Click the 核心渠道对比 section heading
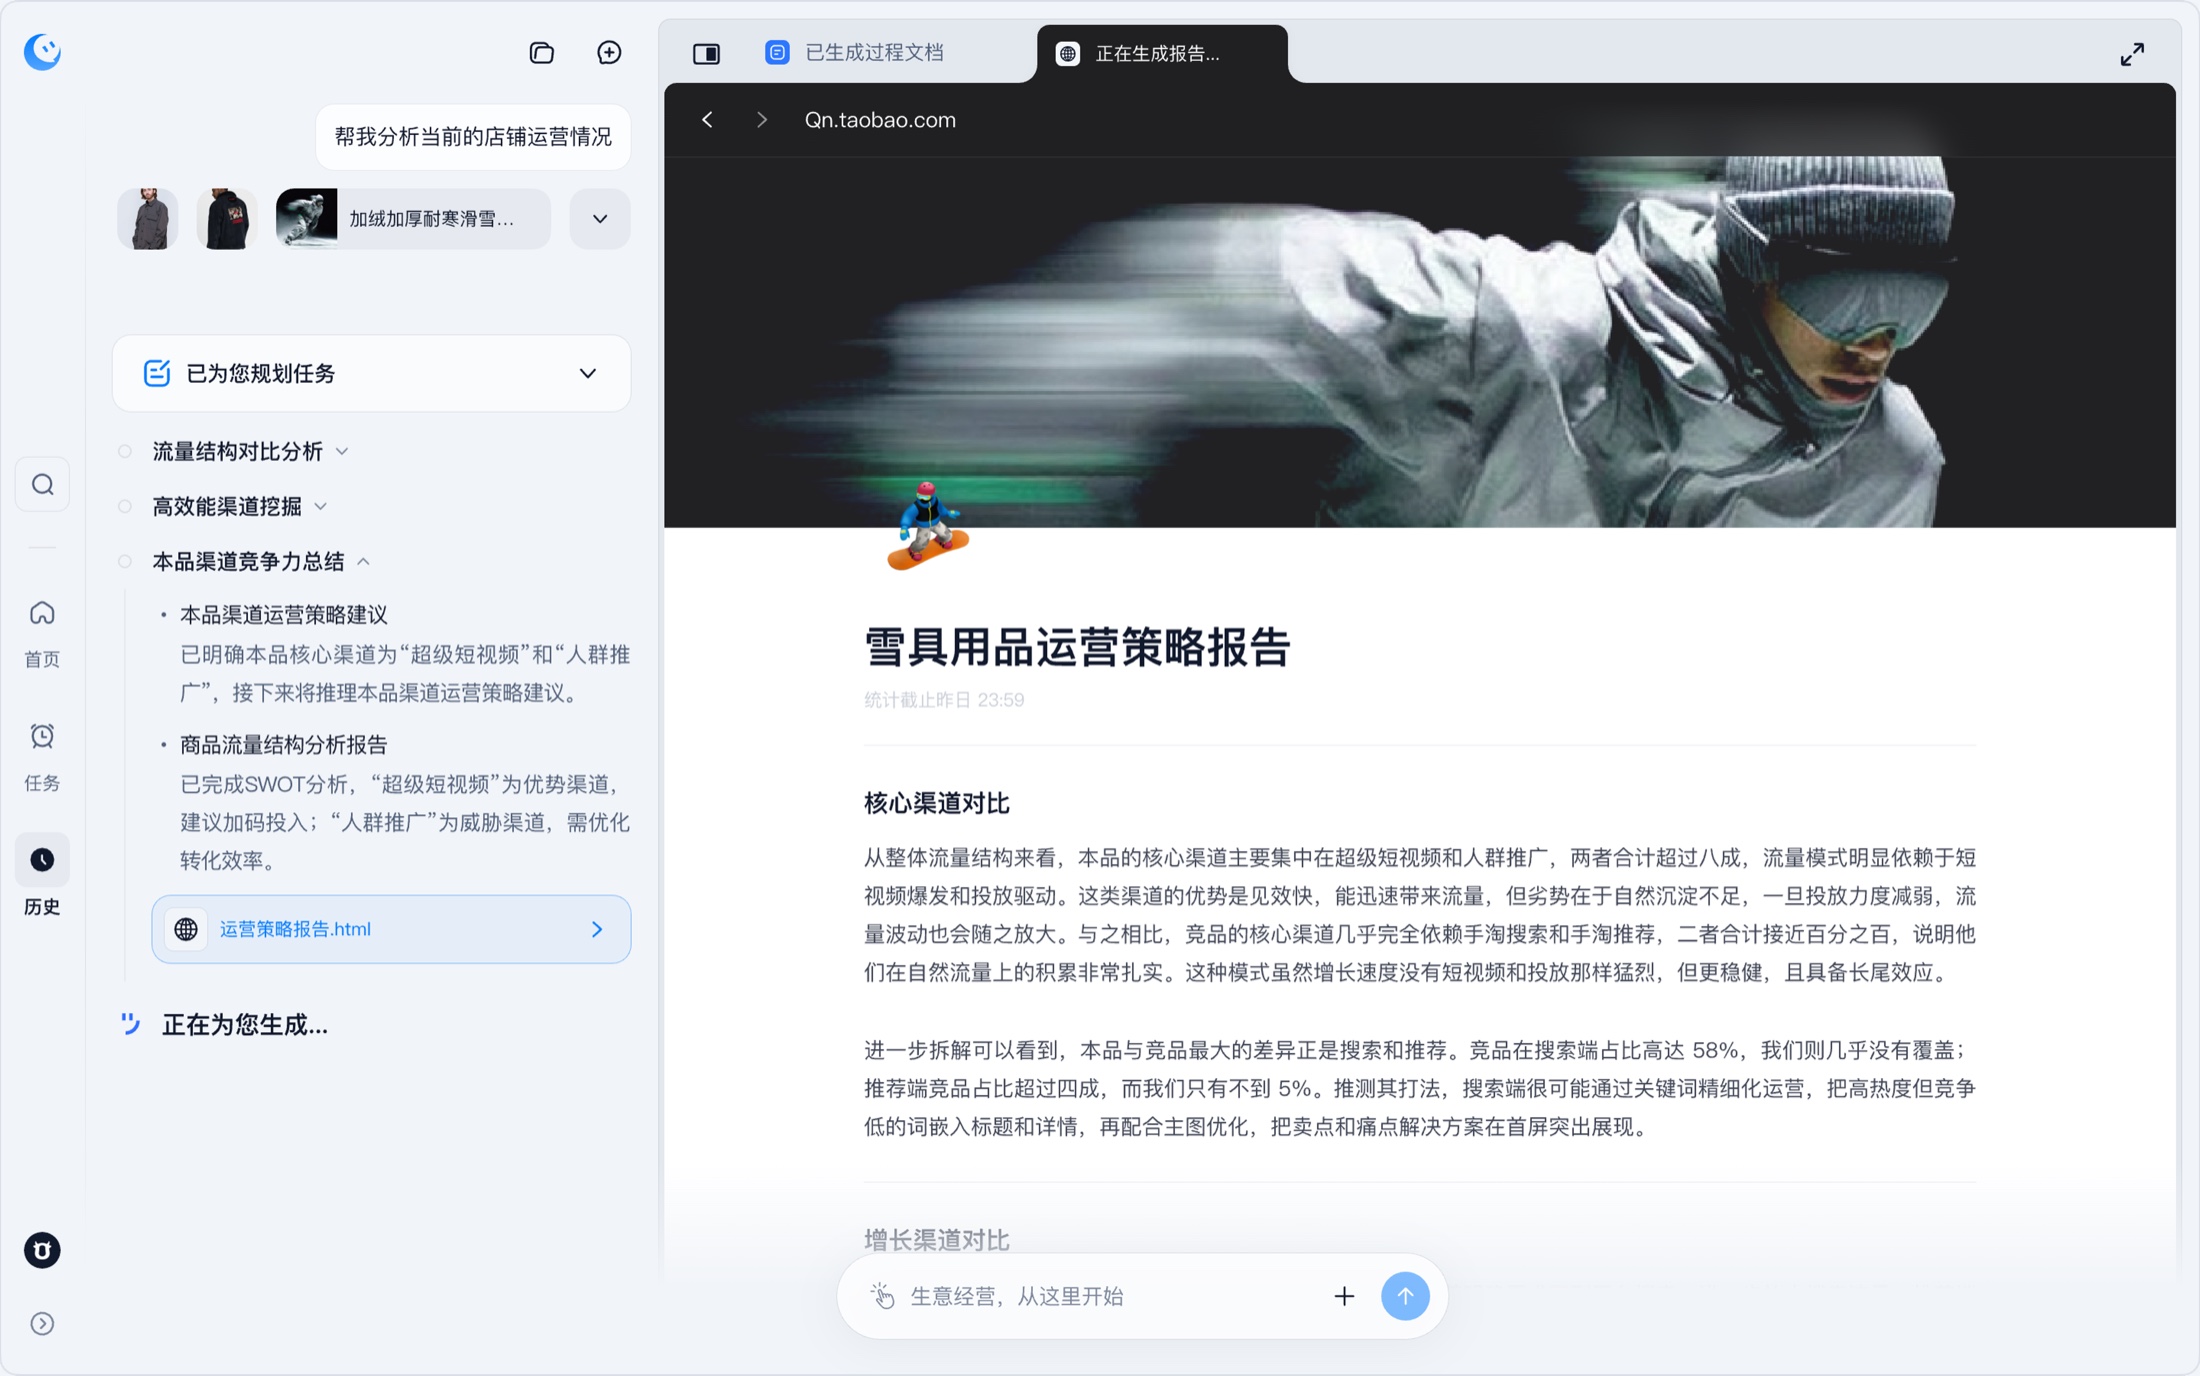 [937, 803]
